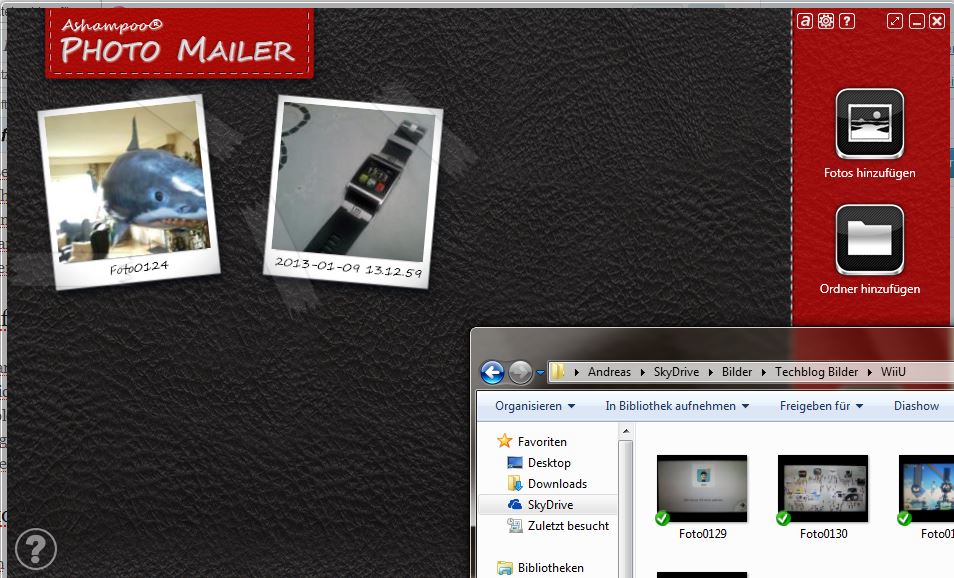954x578 pixels.
Task: Click the Fotos hinzufügen picture icon
Action: tap(869, 123)
